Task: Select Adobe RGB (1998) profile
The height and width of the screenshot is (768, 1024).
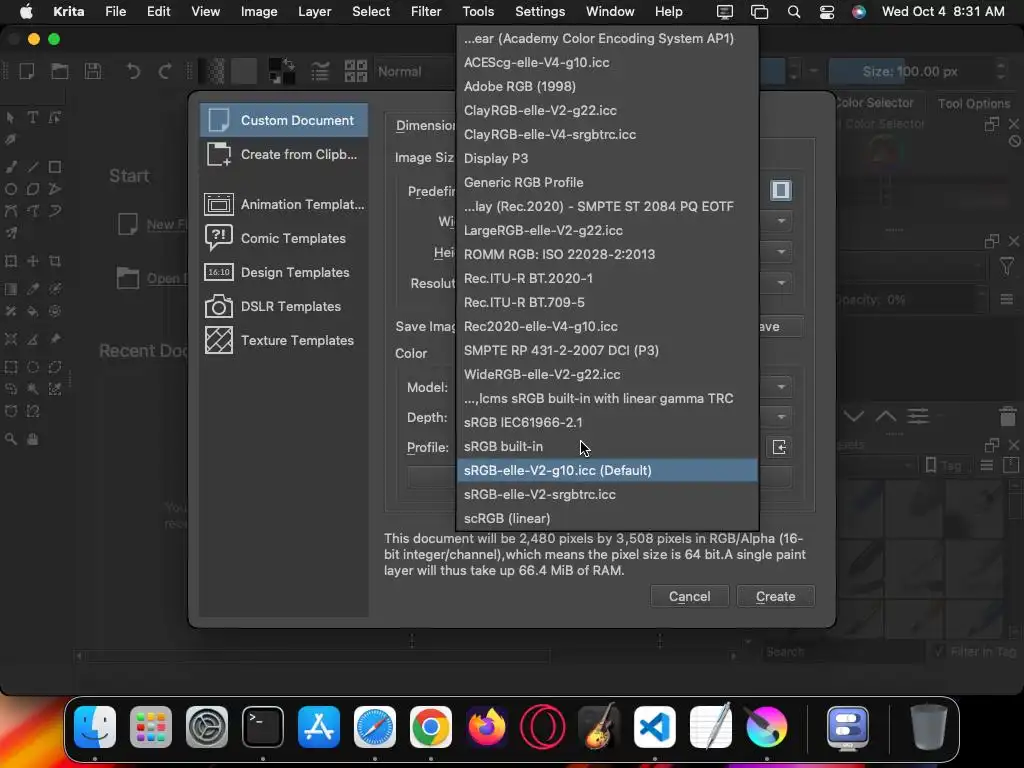Action: pyautogui.click(x=607, y=86)
